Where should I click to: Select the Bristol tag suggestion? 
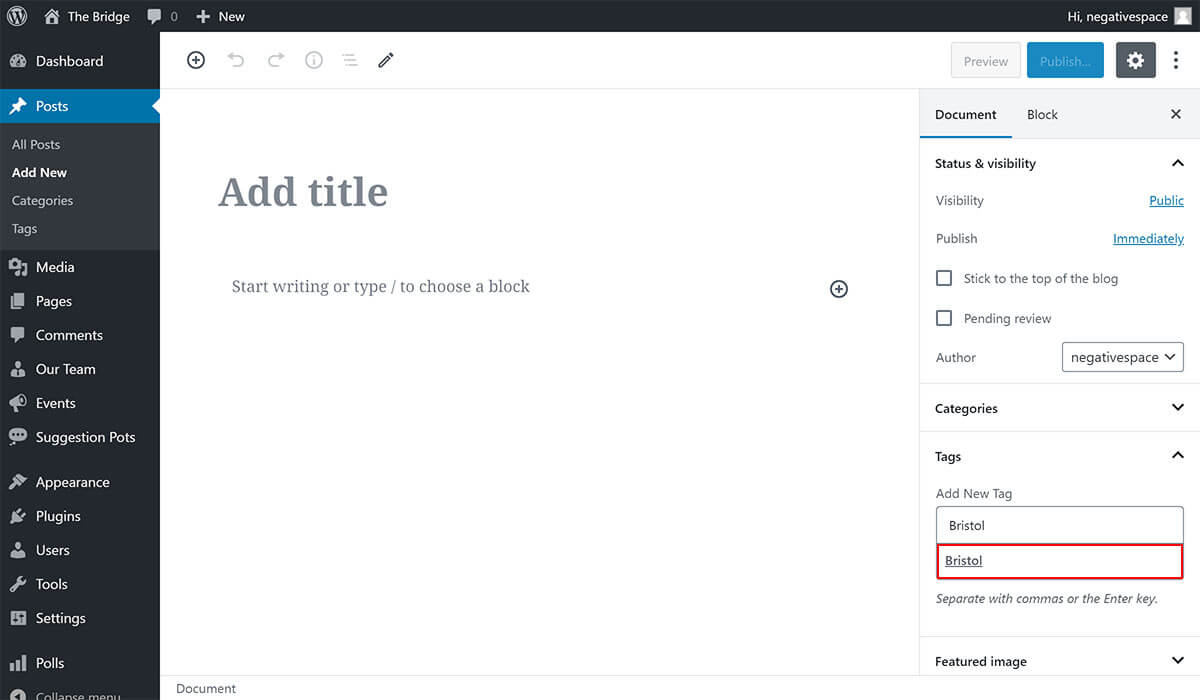(964, 561)
